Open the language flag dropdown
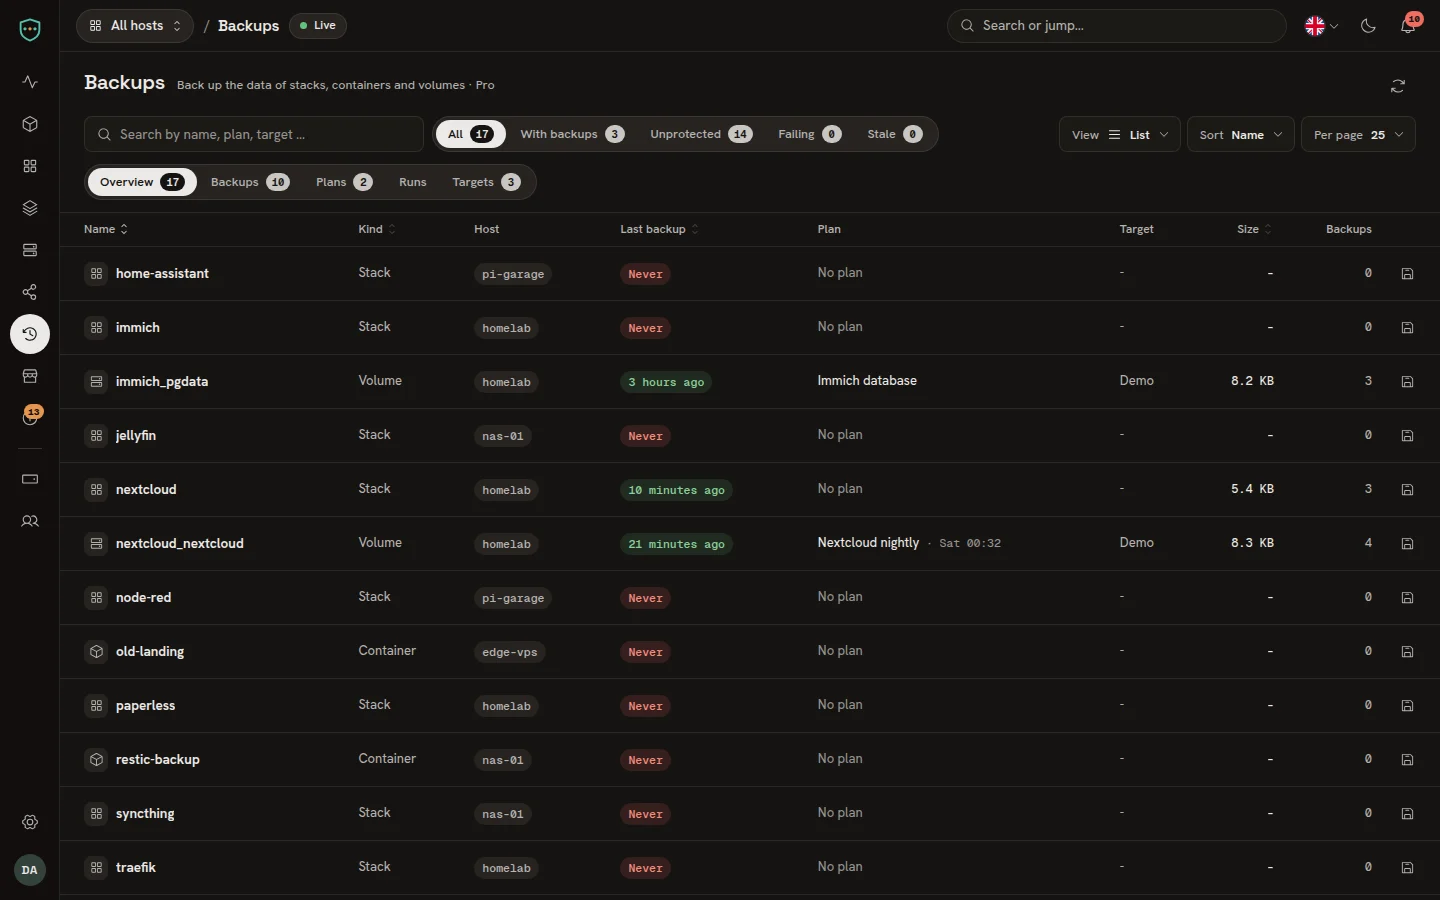The height and width of the screenshot is (900, 1440). pyautogui.click(x=1321, y=26)
